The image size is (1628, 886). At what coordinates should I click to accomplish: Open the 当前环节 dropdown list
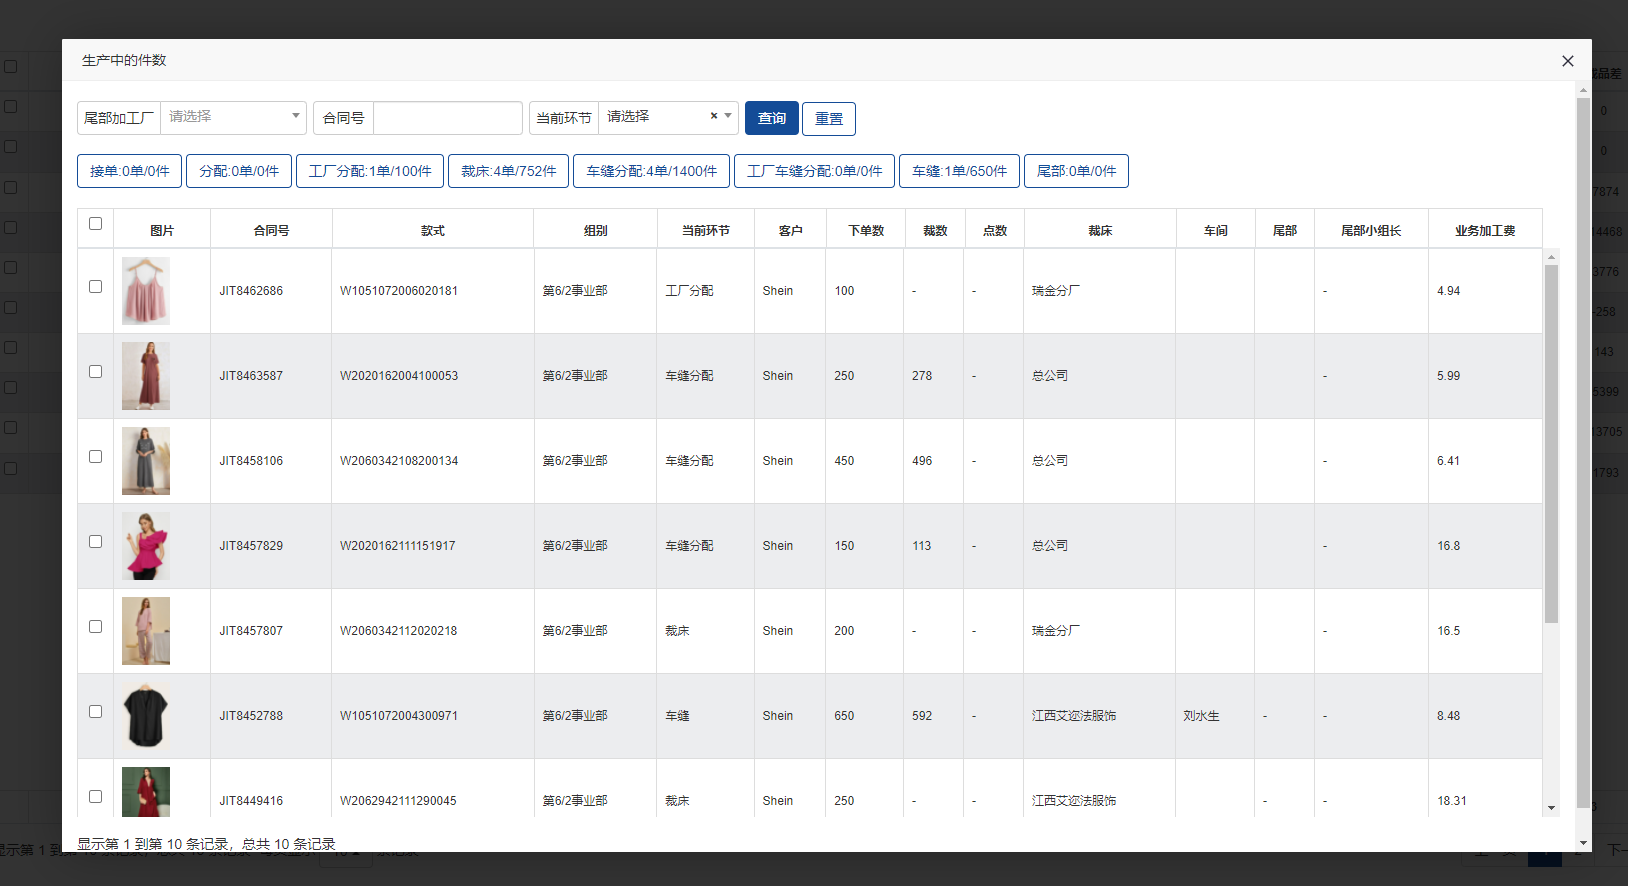pos(655,117)
